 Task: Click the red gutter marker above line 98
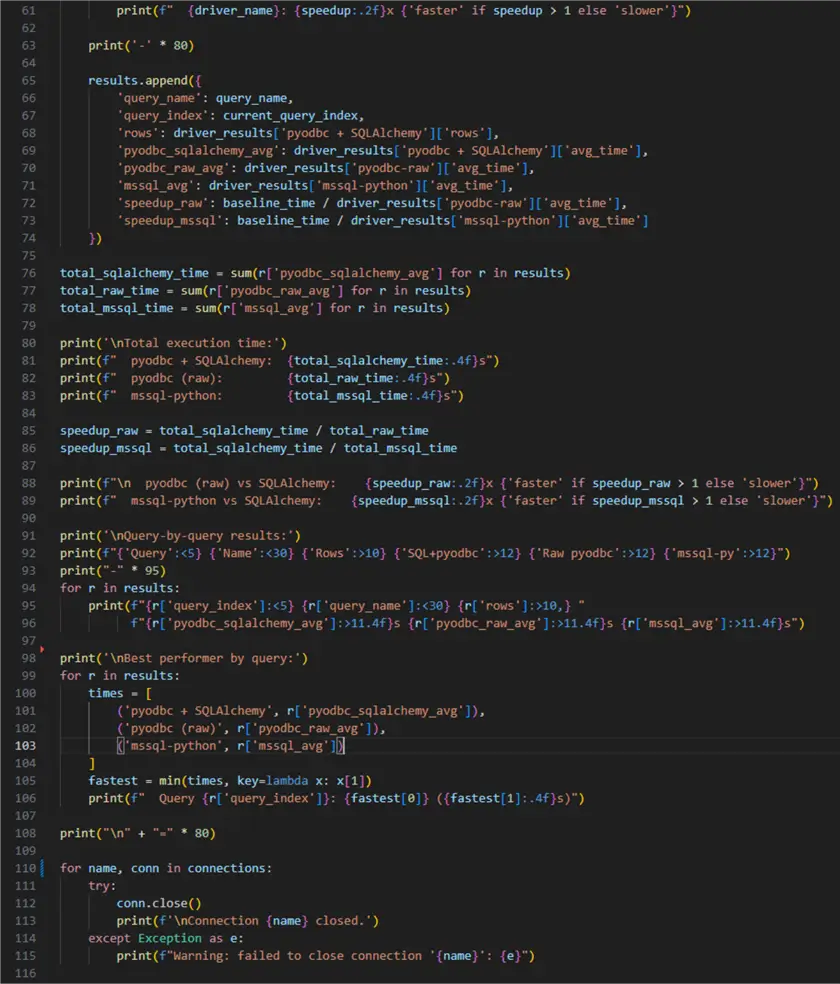[x=42, y=649]
